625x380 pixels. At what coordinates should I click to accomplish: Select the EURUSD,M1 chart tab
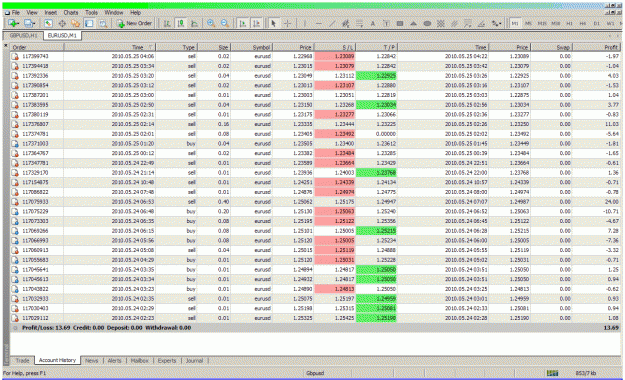click(62, 35)
